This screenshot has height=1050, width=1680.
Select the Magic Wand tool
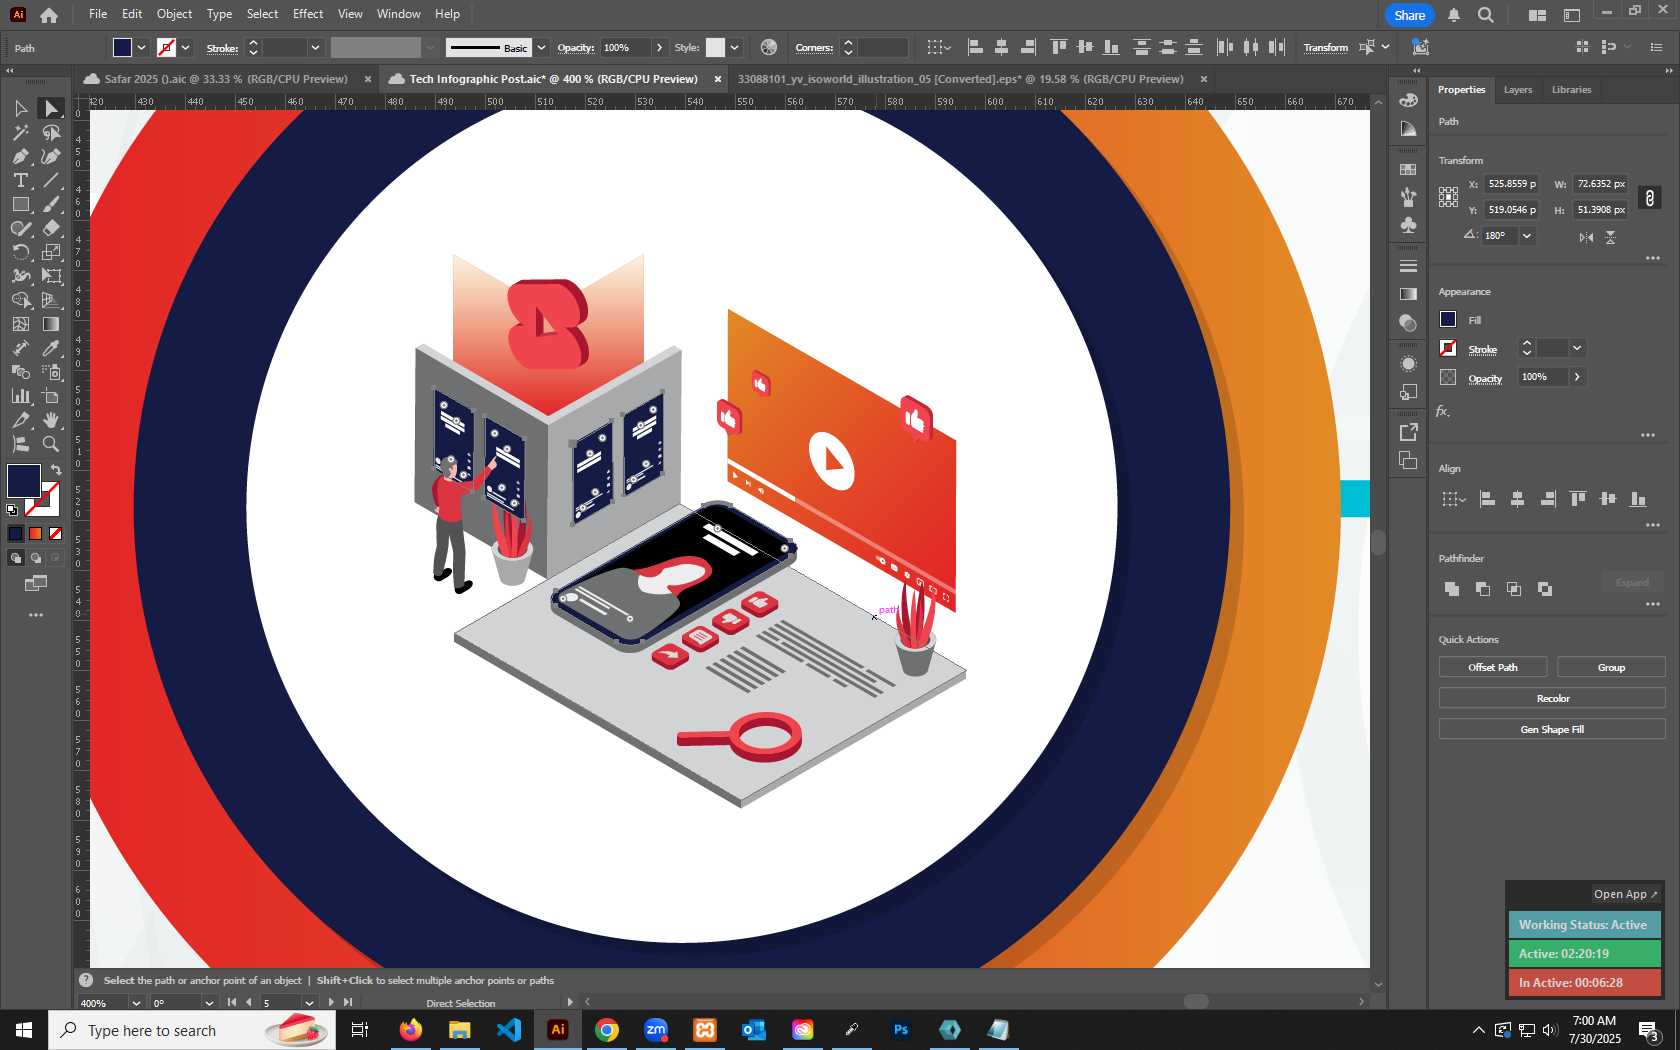20,132
